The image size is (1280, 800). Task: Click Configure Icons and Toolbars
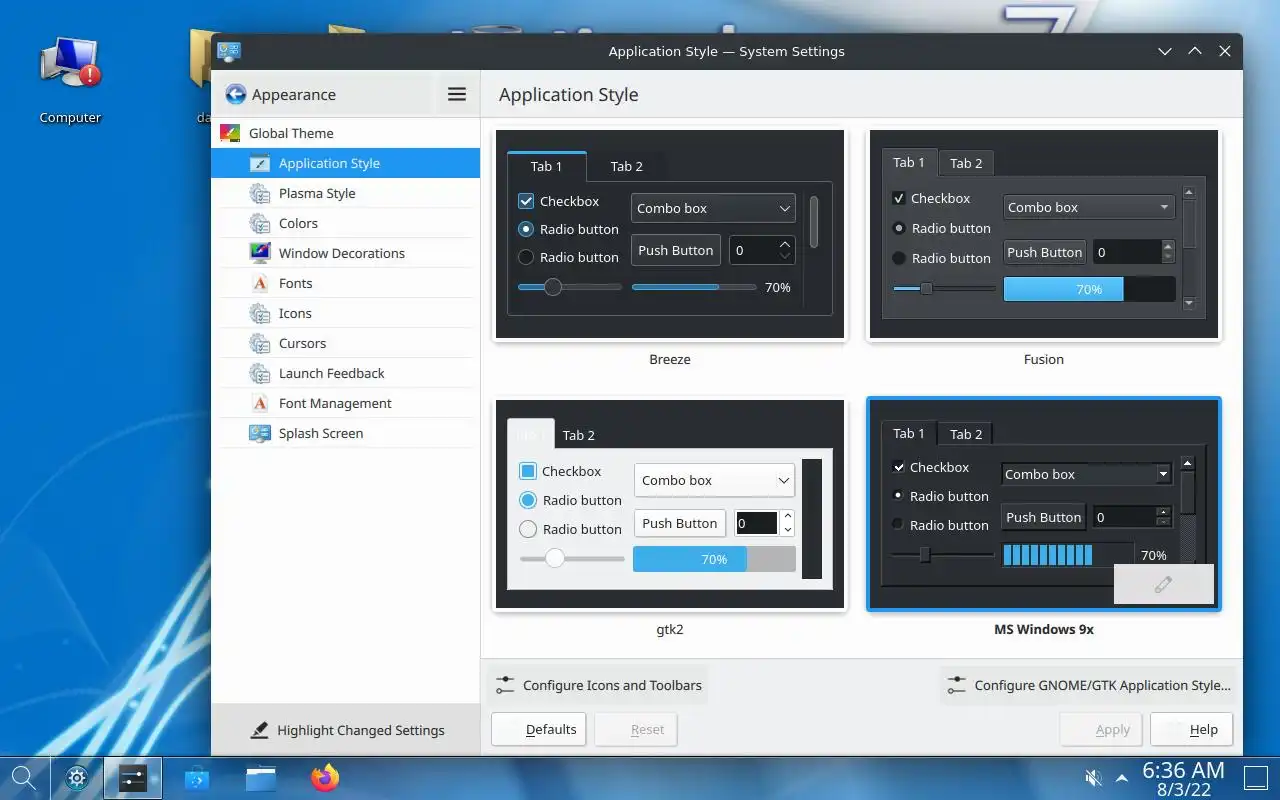click(x=598, y=685)
